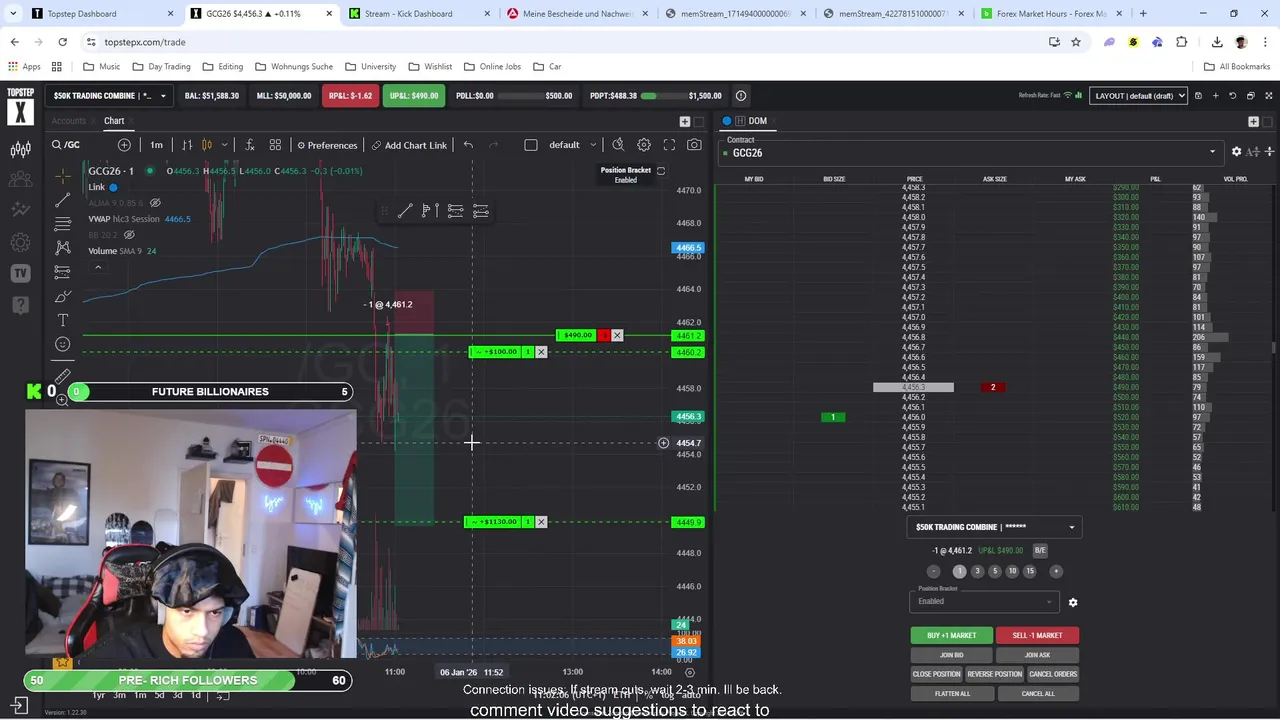Viewport: 1280px width, 720px height.
Task: Toggle the chart default square checkbox
Action: tap(531, 145)
